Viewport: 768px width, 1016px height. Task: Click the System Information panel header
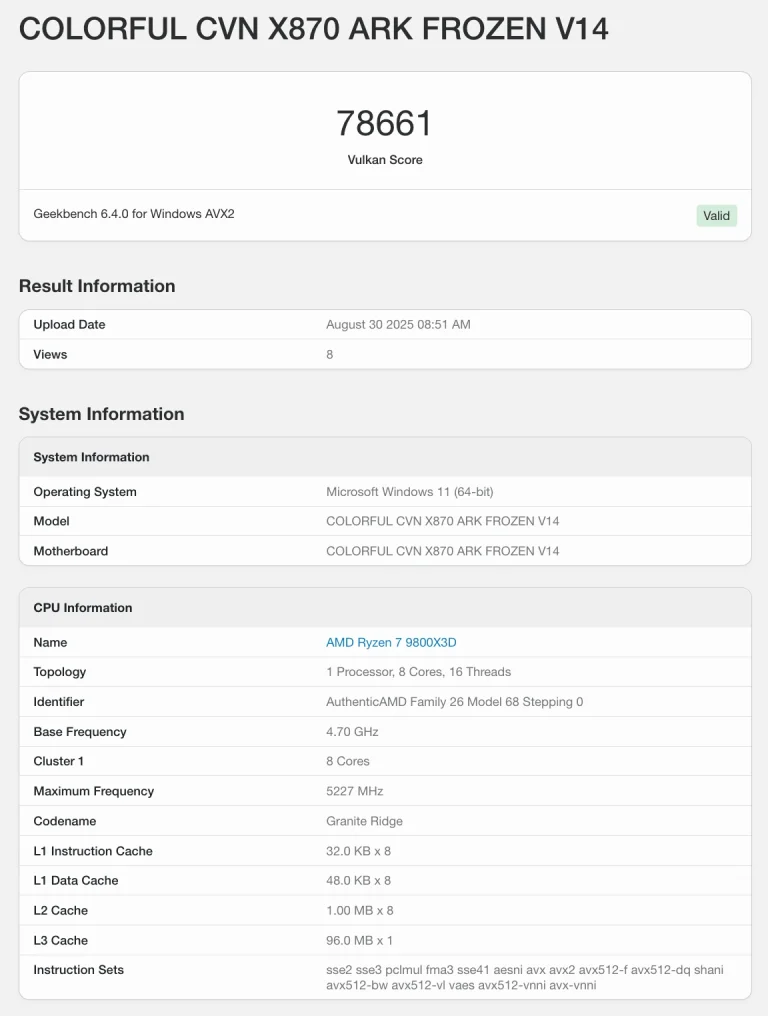(91, 457)
